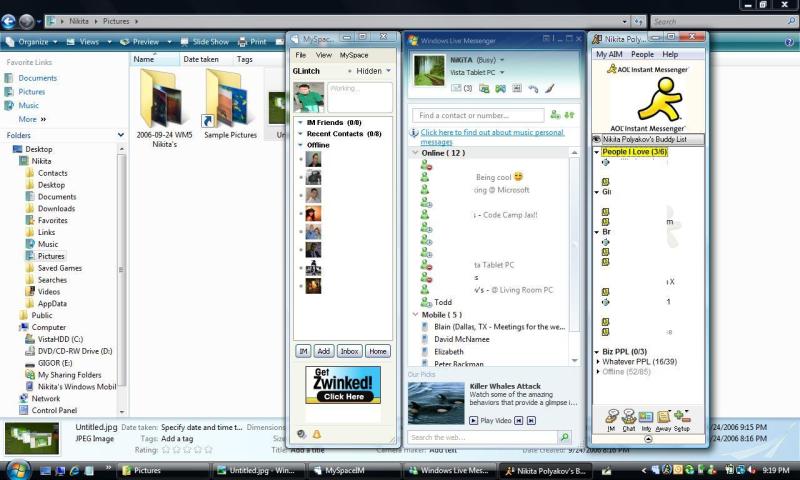Viewport: 800px width, 480px height.
Task: Select the Sample Pictures folder shortcut
Action: pyautogui.click(x=230, y=105)
